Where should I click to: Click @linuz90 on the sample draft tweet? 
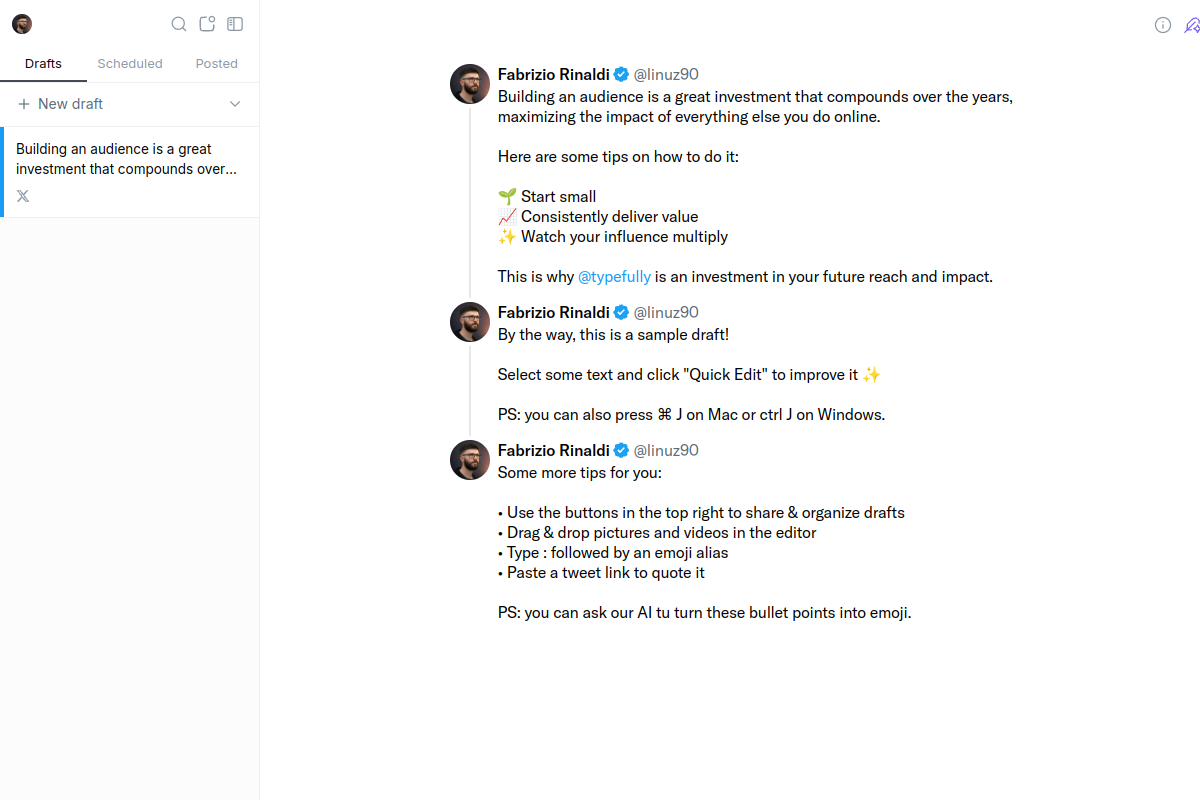click(x=665, y=311)
